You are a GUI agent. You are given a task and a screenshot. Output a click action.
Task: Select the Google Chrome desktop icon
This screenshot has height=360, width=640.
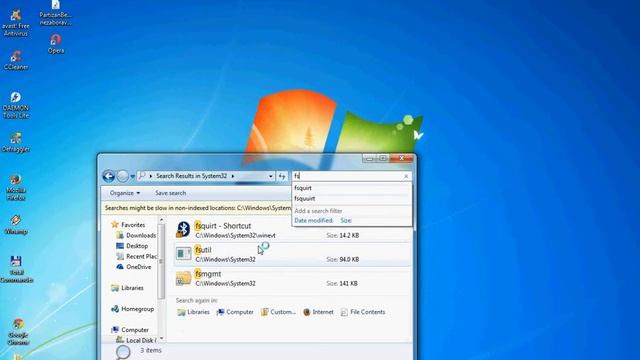point(18,332)
